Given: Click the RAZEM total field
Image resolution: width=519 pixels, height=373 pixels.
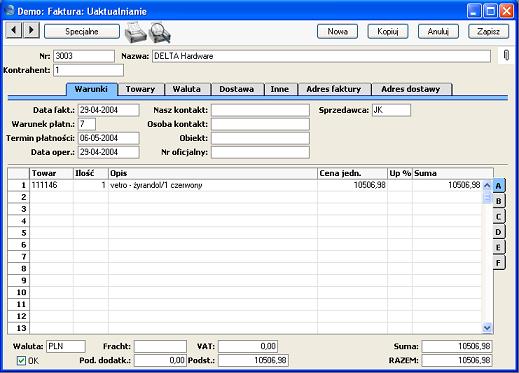Looking at the screenshot, I should tap(457, 360).
